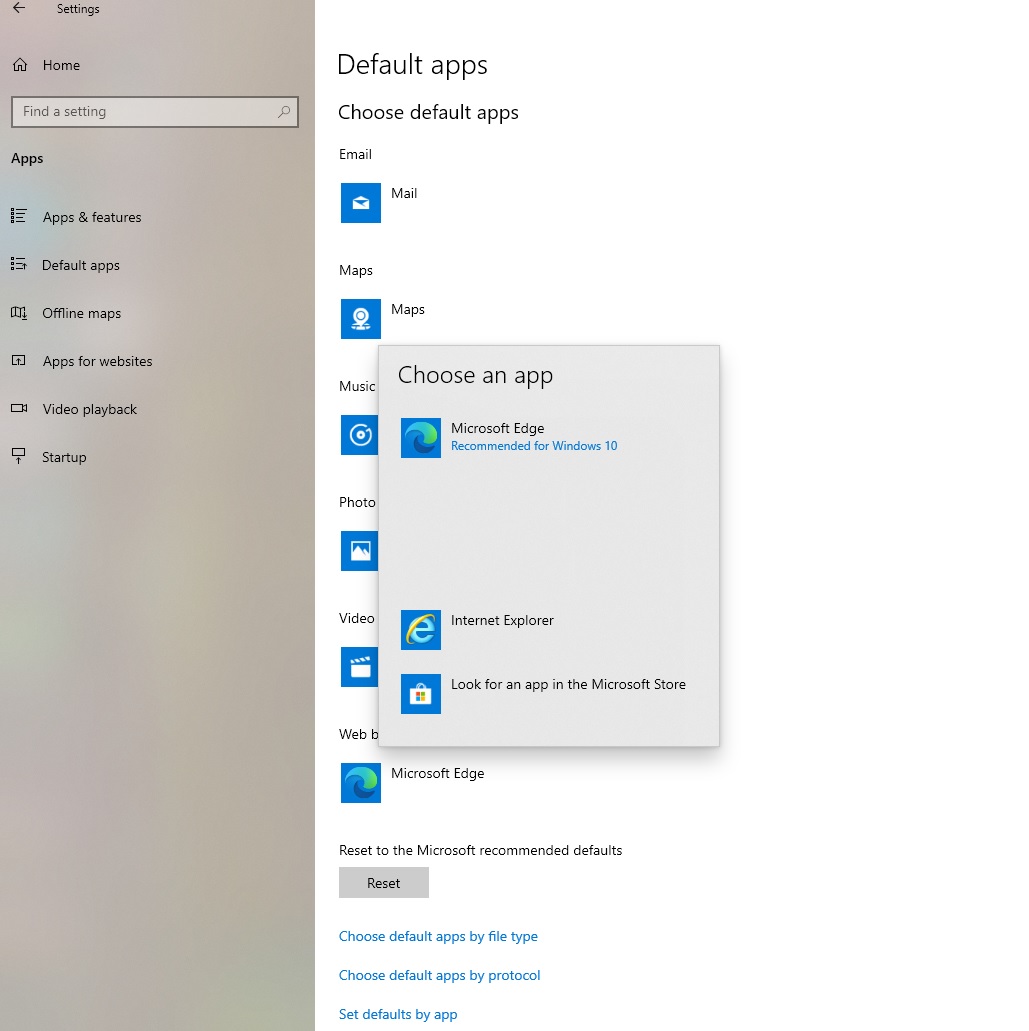Change the default Mail app label
1029x1031 pixels.
(404, 193)
